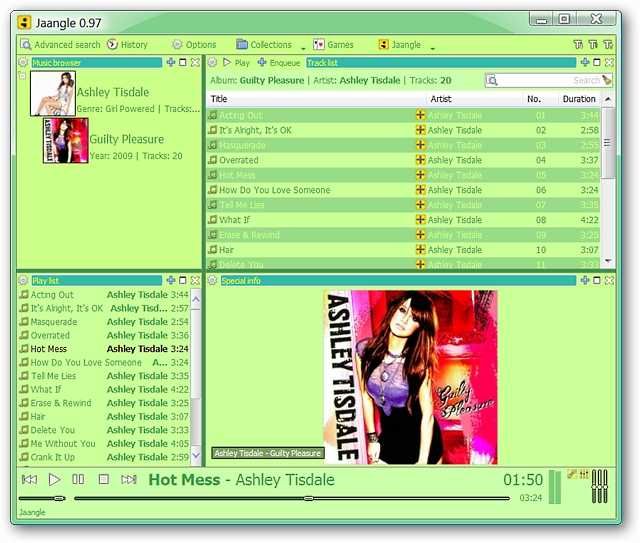Click Enqueue in the Track list header
The height and width of the screenshot is (543, 640).
pyautogui.click(x=279, y=62)
